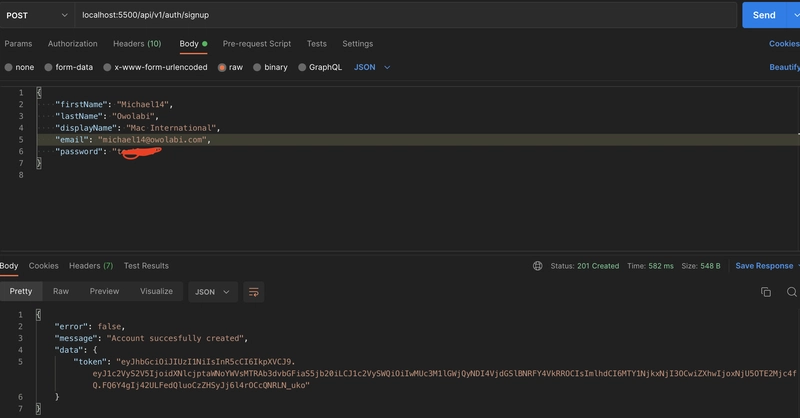800x418 pixels.
Task: Open the response Cookies tab
Action: (43, 266)
